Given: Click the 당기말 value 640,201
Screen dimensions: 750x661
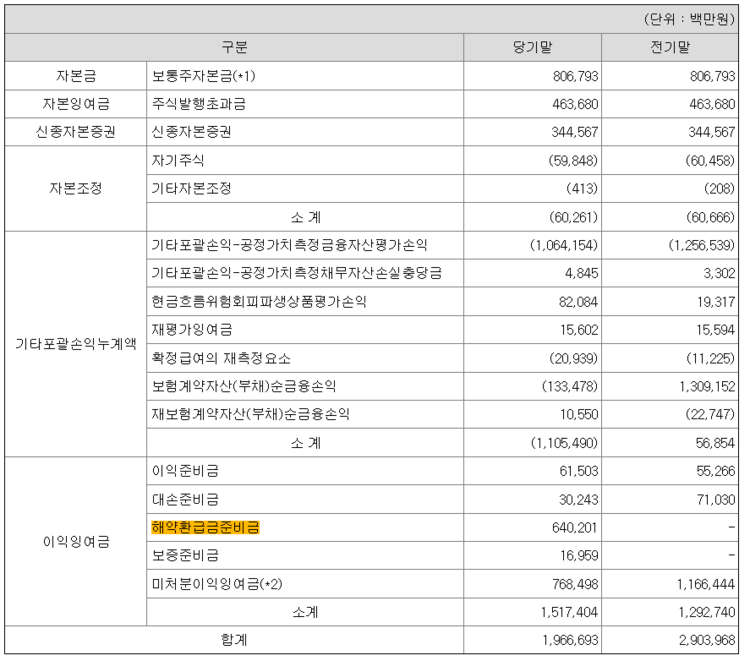Looking at the screenshot, I should point(574,528).
